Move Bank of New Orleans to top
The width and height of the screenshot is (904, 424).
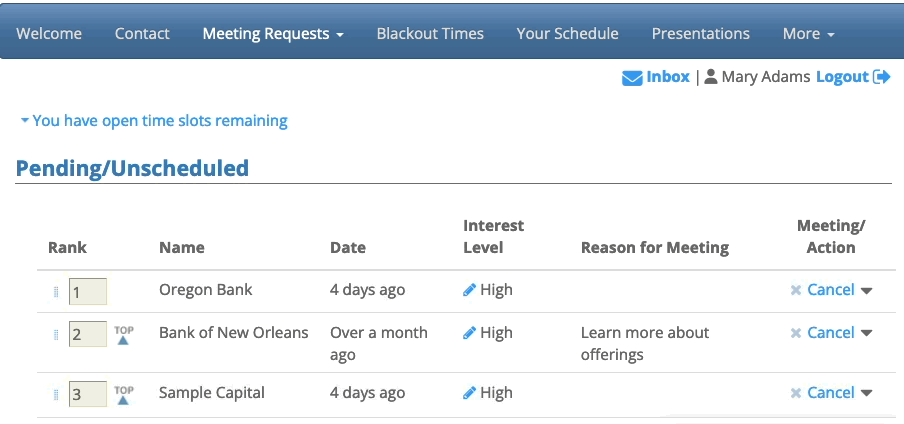click(x=123, y=334)
